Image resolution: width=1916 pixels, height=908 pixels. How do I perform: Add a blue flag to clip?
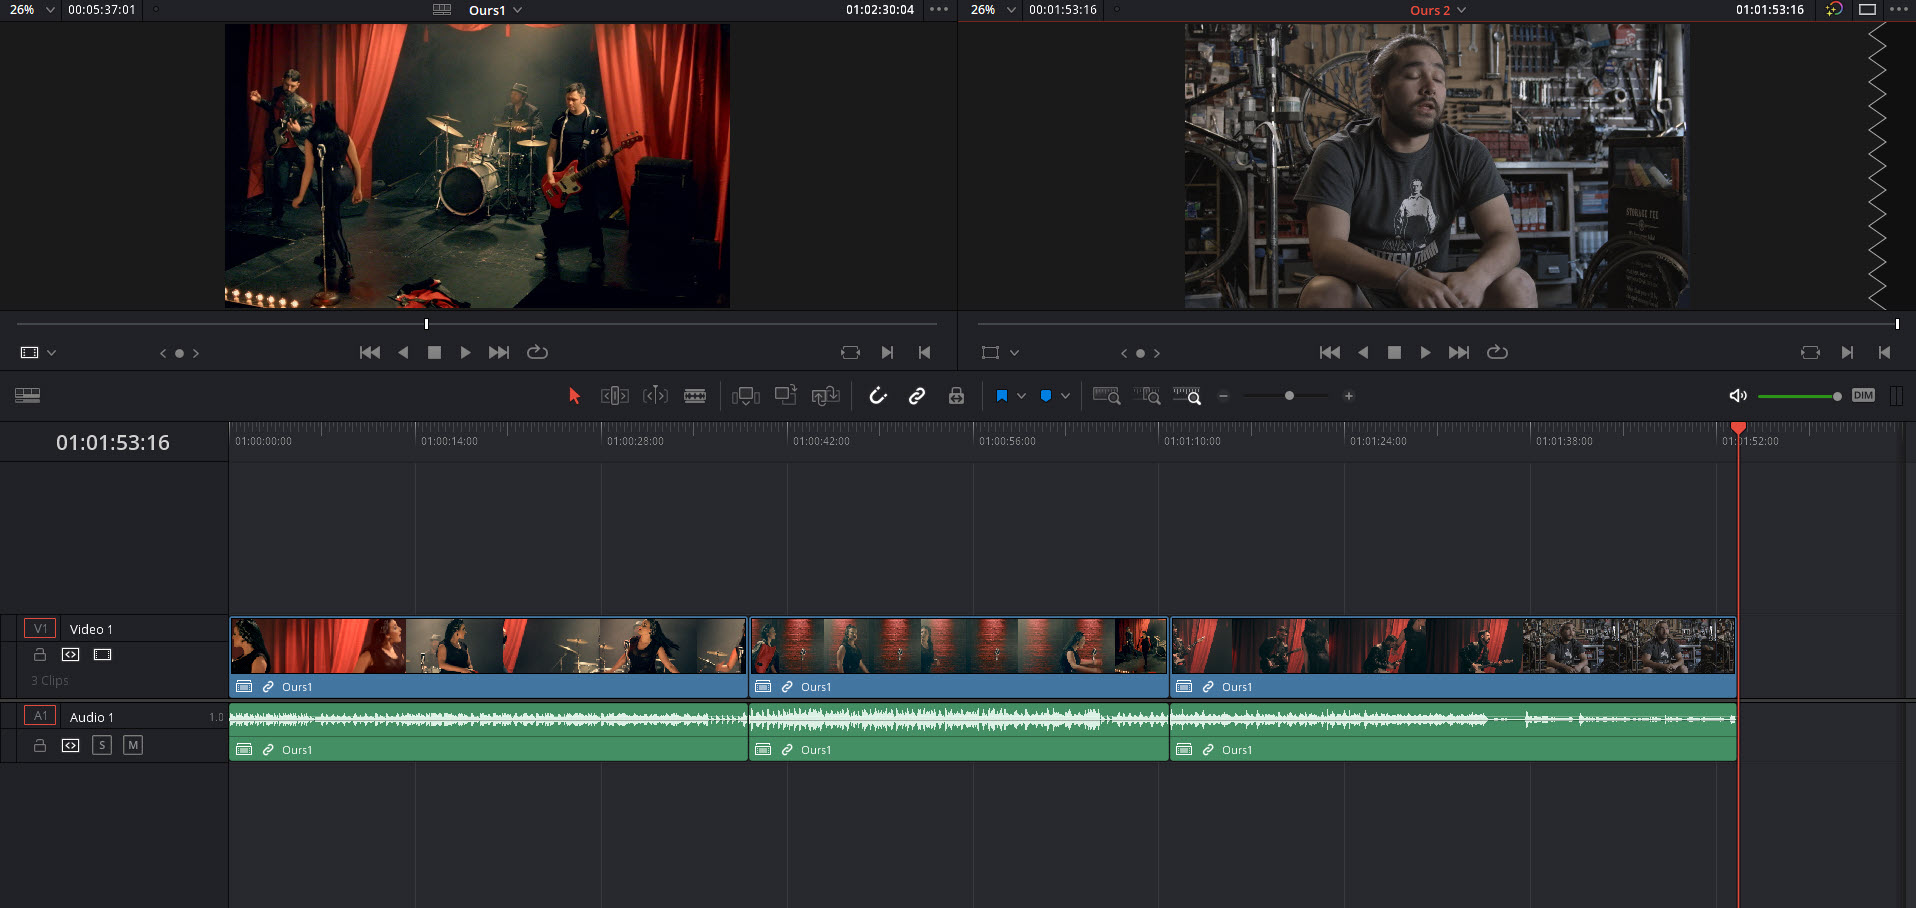1001,396
